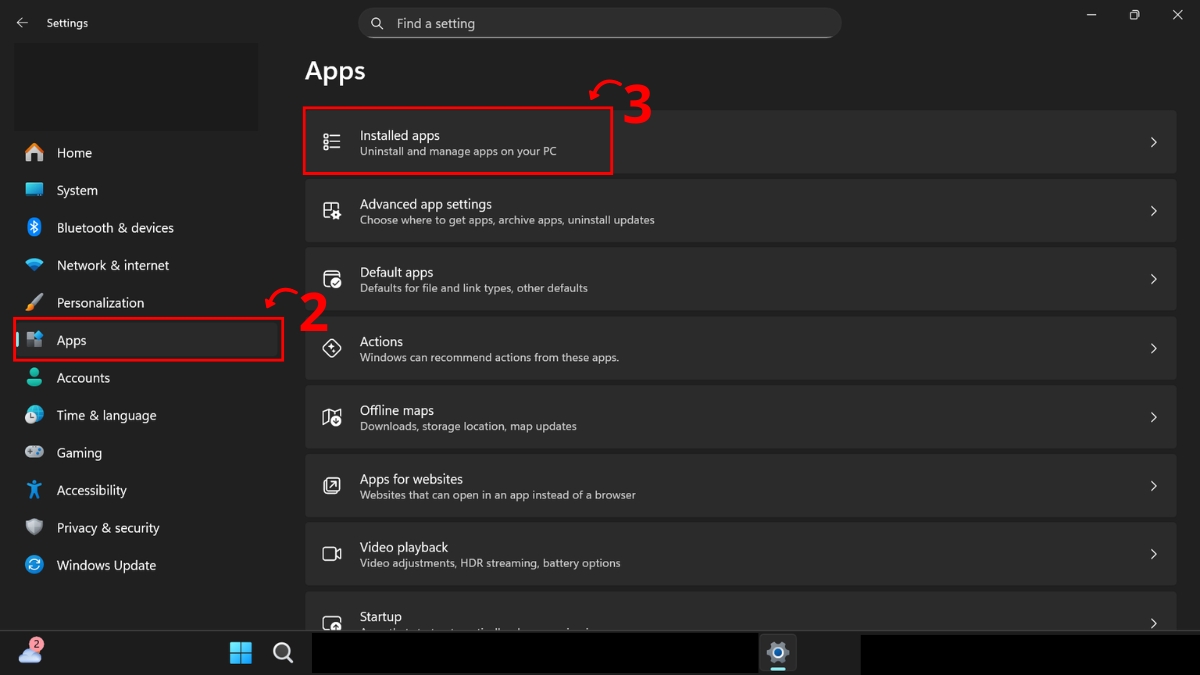Click the Advanced app settings icon
Image resolution: width=1200 pixels, height=675 pixels.
pyautogui.click(x=331, y=211)
